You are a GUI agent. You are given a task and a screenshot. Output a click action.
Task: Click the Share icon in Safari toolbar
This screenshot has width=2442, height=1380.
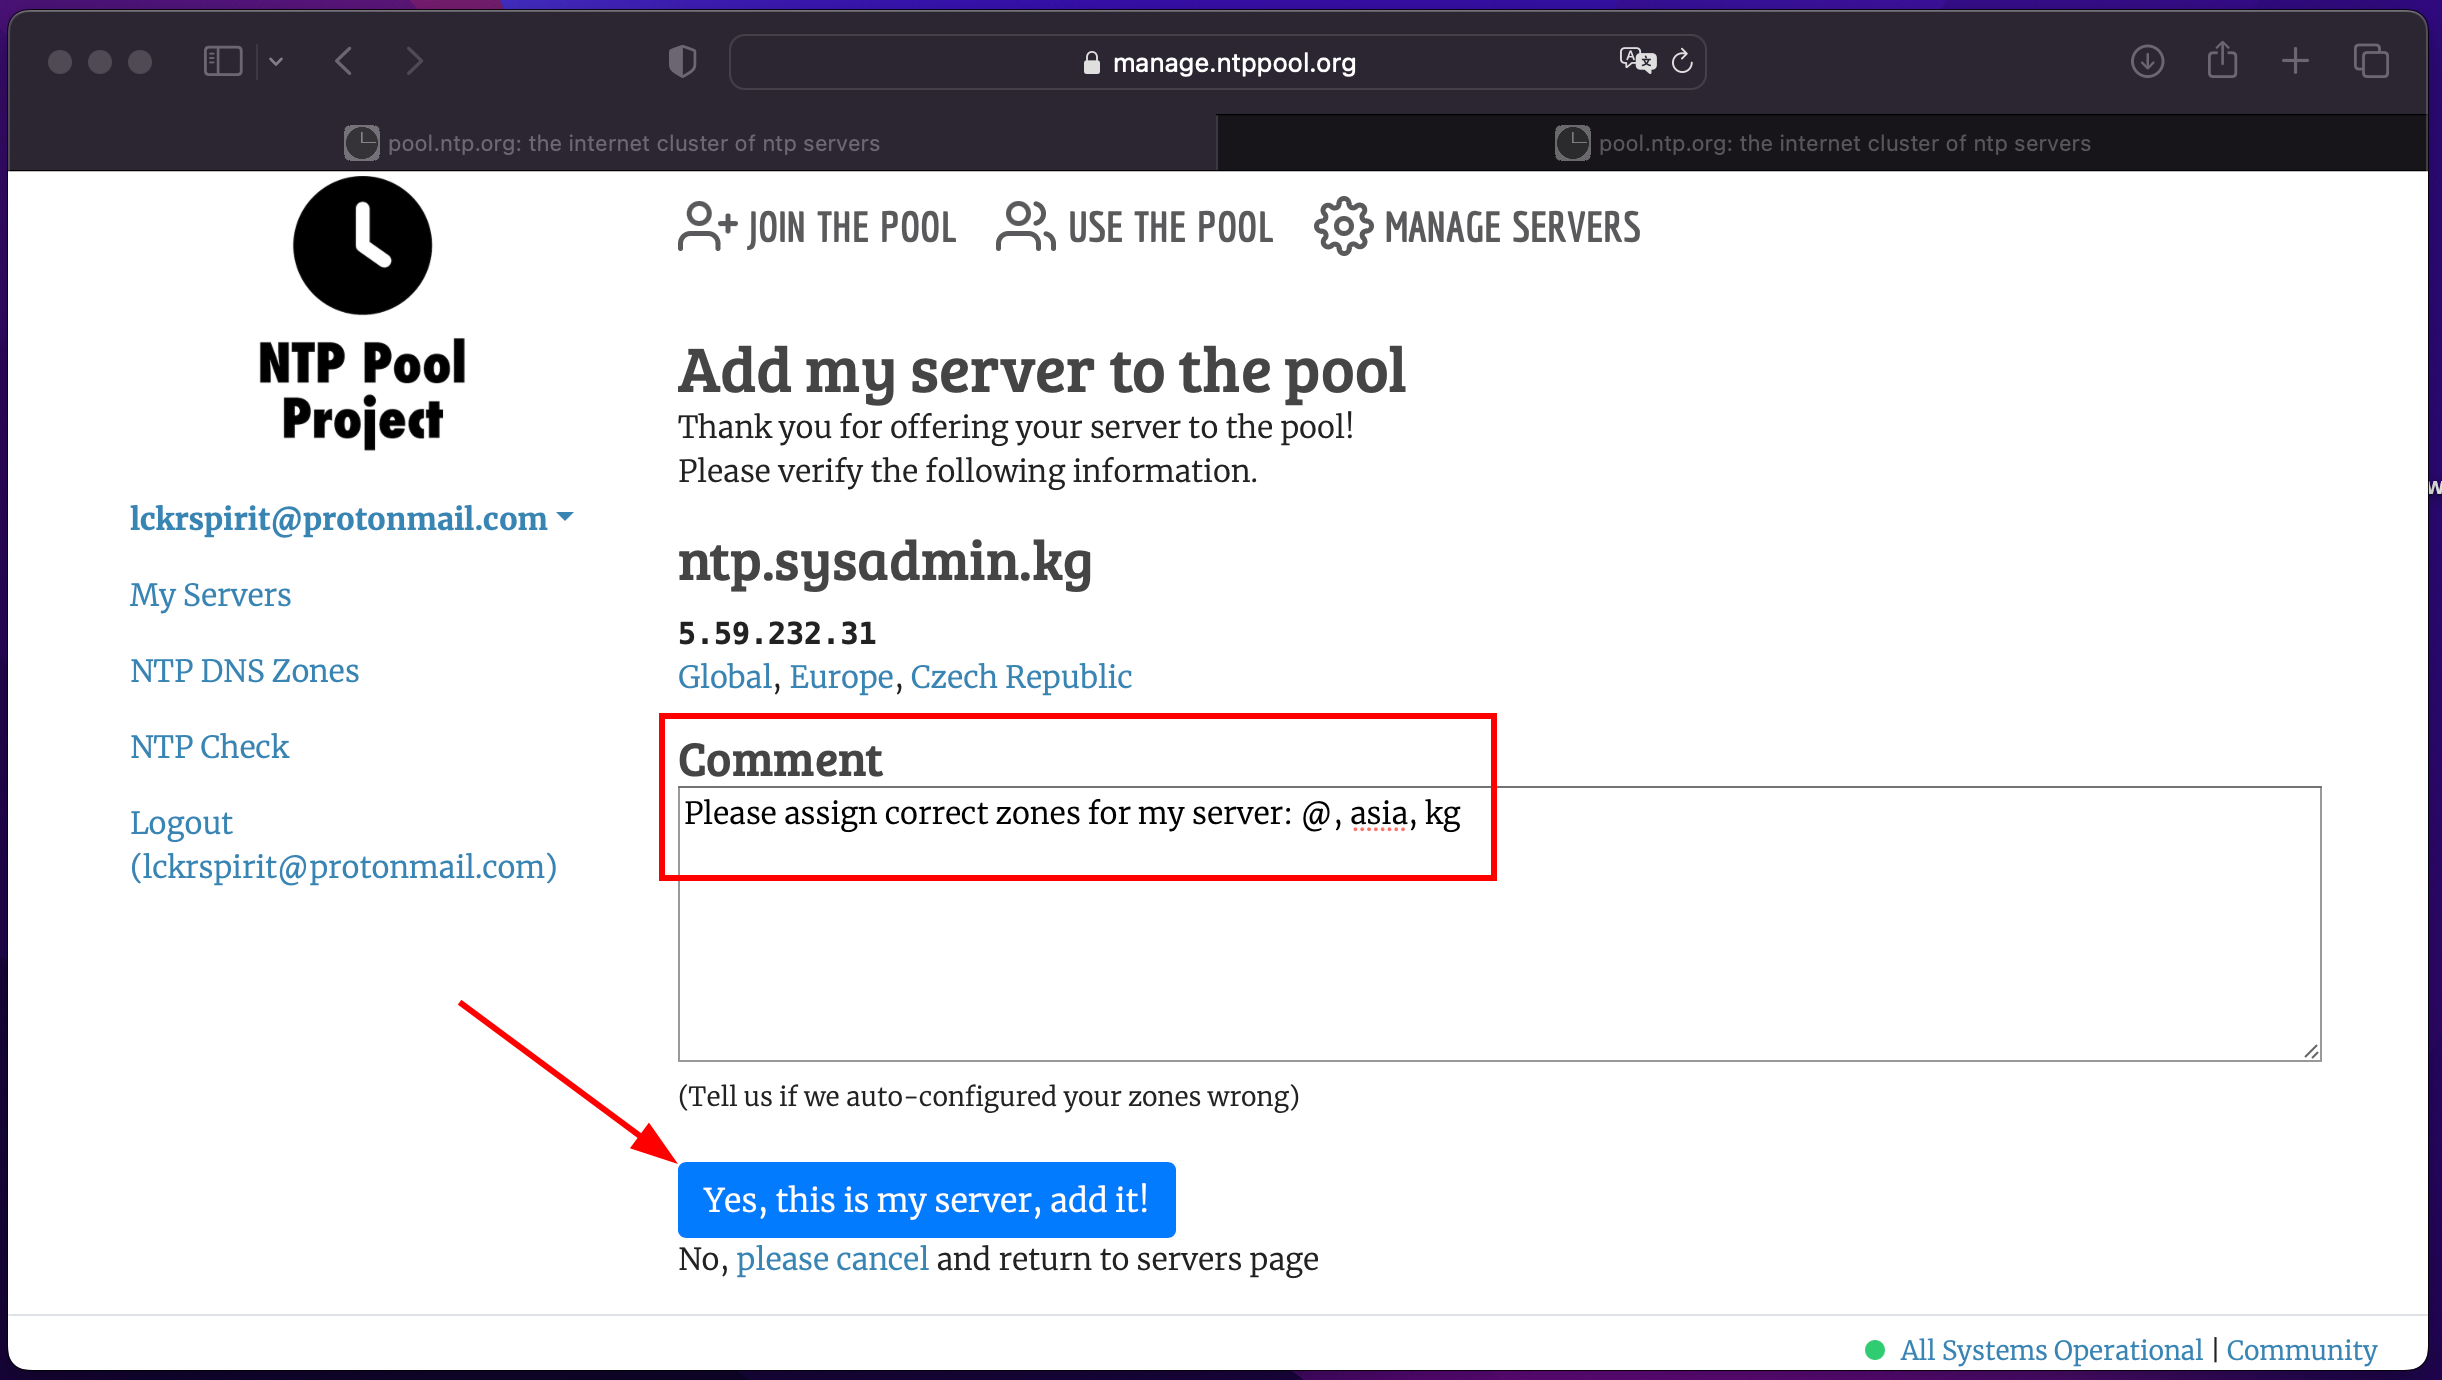(x=2222, y=60)
